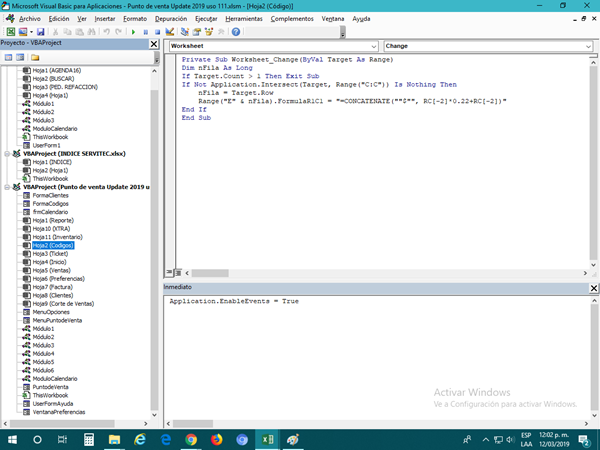Select ModuloCalendario module in lower project
The width and height of the screenshot is (600, 450).
tap(55, 378)
